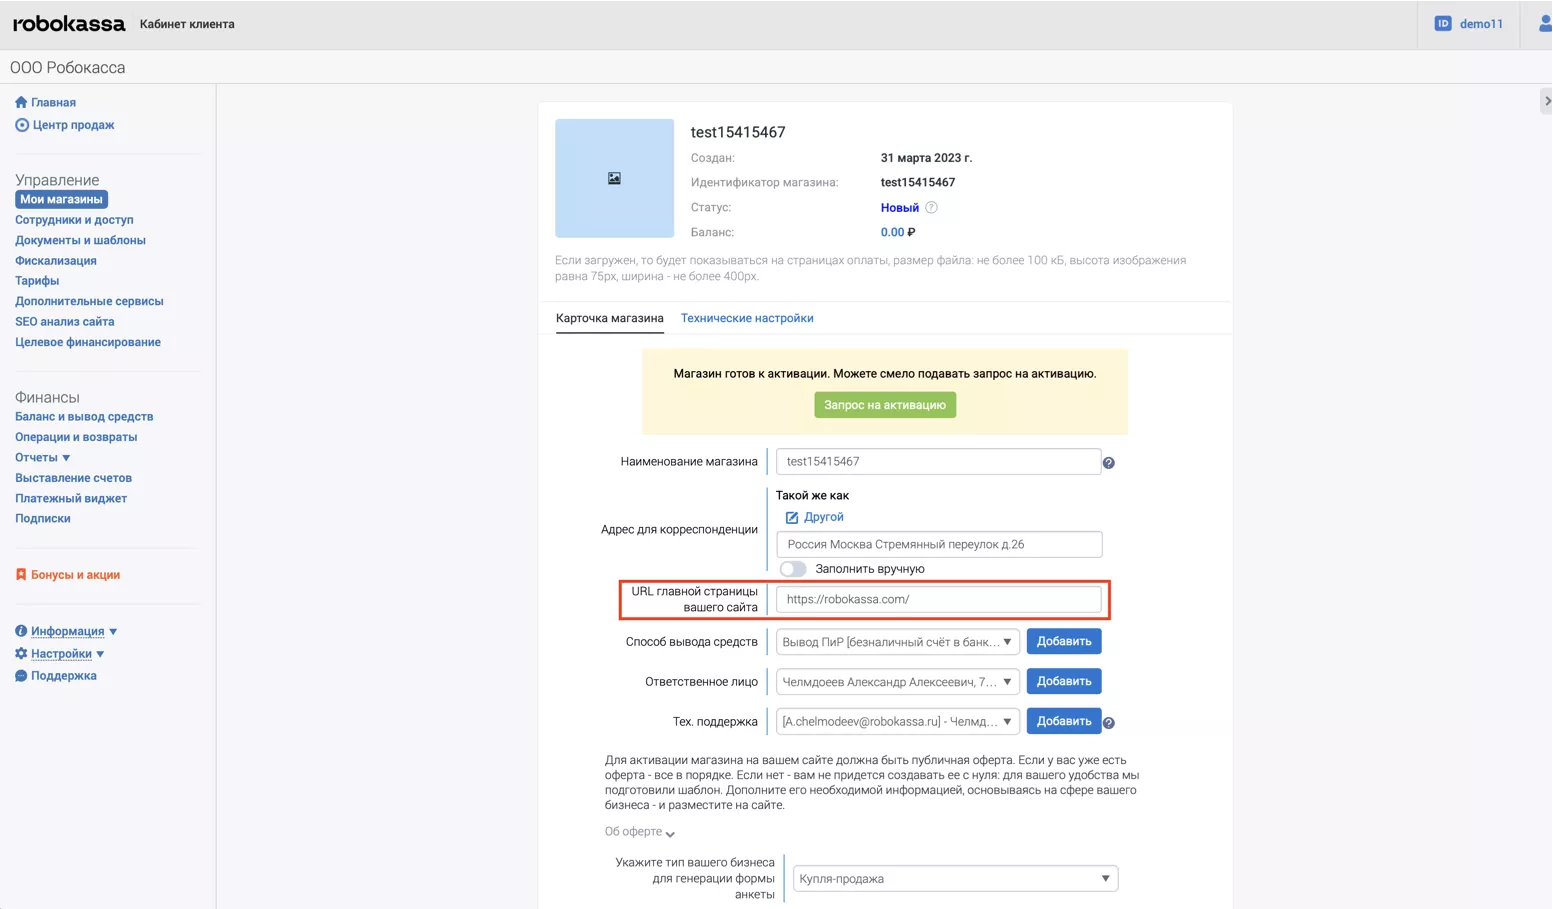
Task: Switch to the Карточка магазина tab
Action: pyautogui.click(x=610, y=318)
